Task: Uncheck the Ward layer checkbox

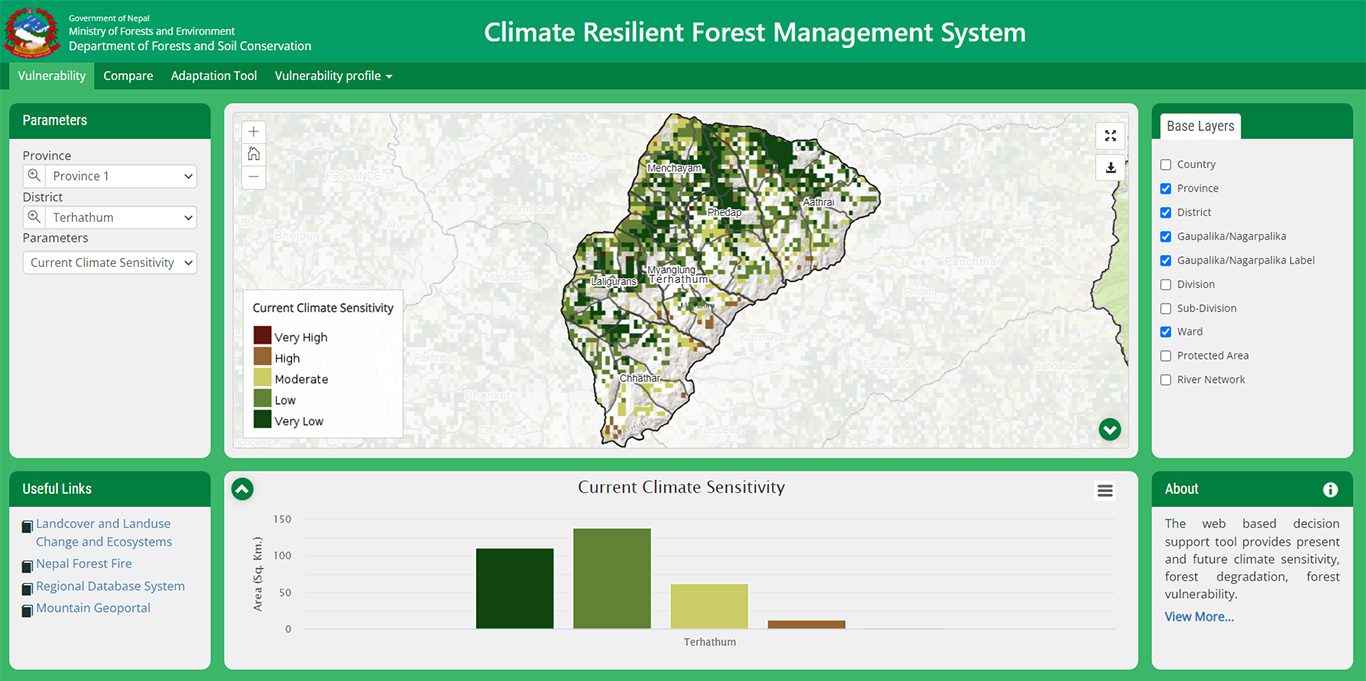Action: tap(1166, 332)
